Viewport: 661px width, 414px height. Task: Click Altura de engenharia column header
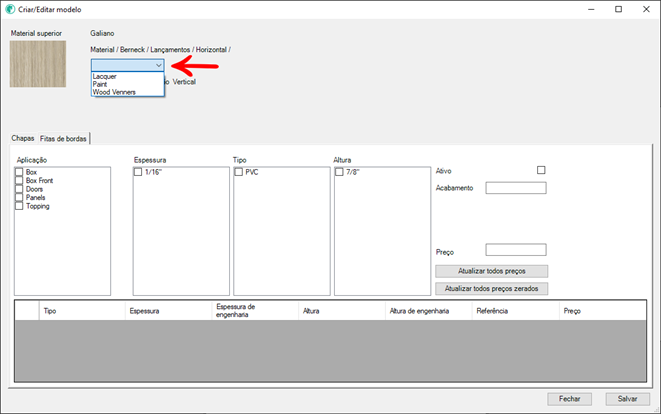pyautogui.click(x=428, y=311)
